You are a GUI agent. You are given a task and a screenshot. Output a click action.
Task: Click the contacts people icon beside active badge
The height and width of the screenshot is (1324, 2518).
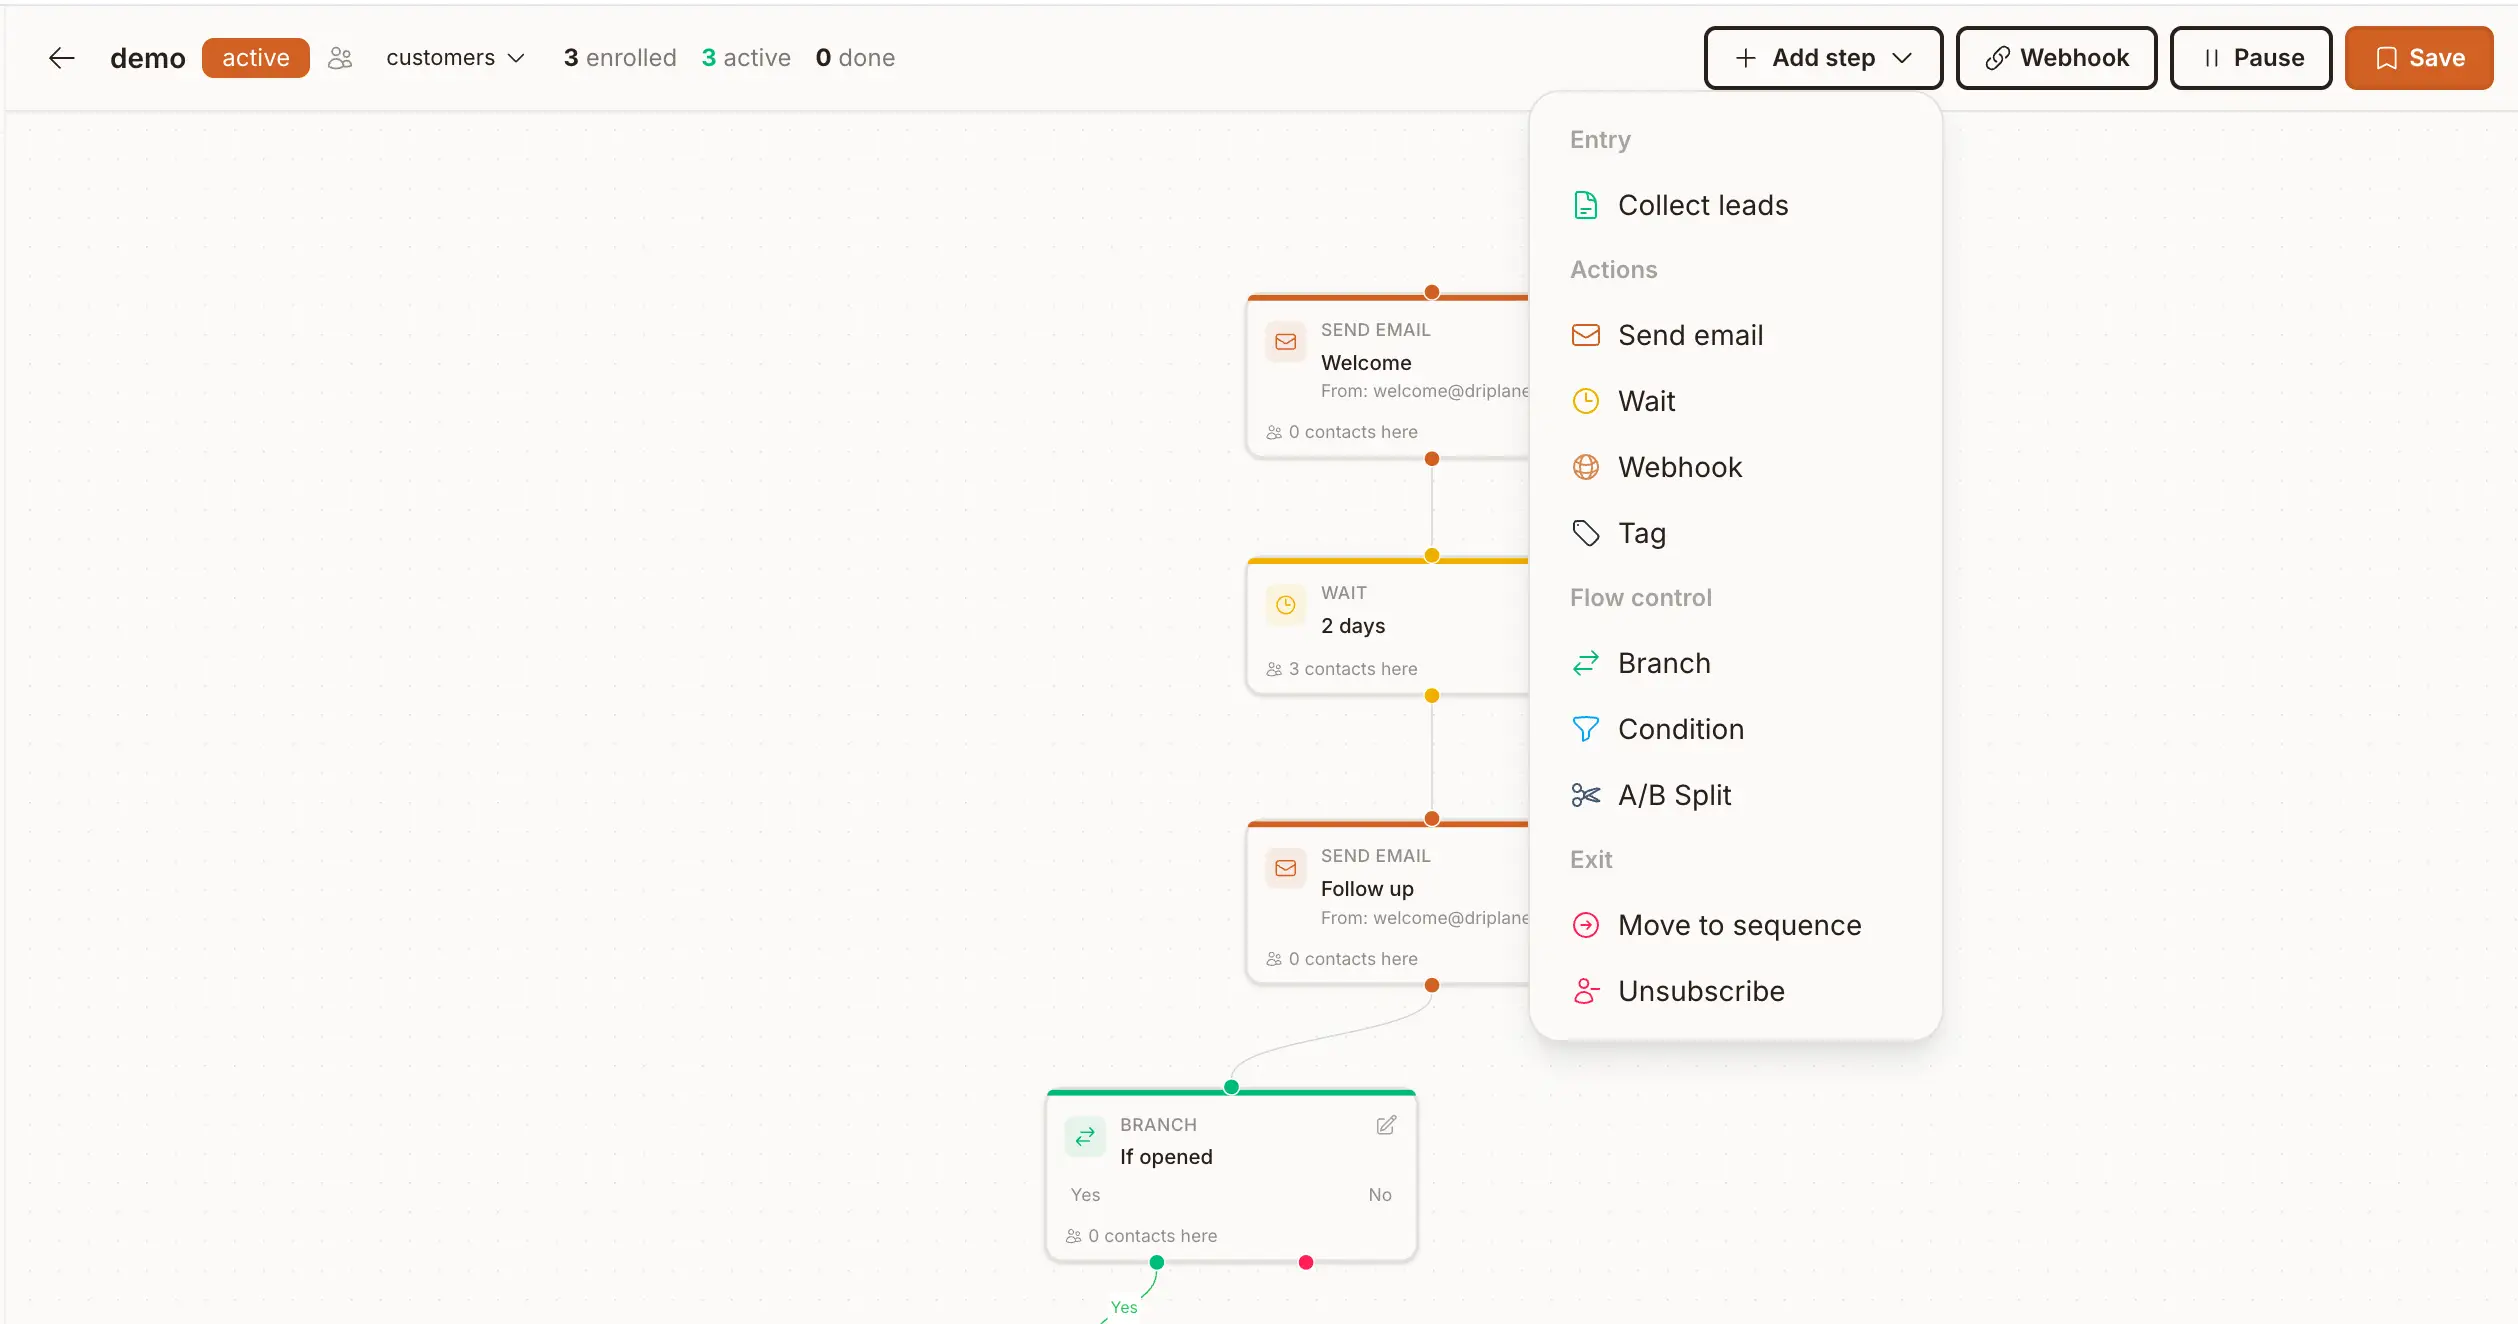click(340, 58)
